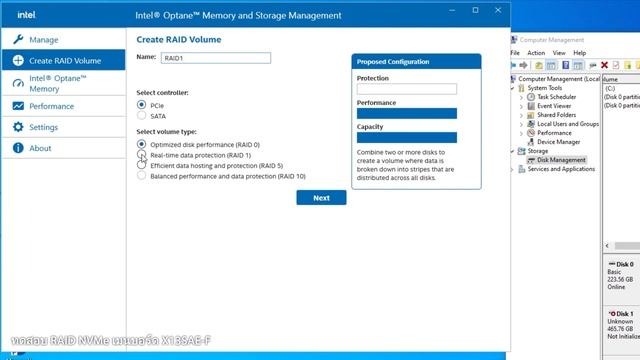The width and height of the screenshot is (640, 360).
Task: Click the Help question mark toolbar icon
Action: tap(566, 65)
